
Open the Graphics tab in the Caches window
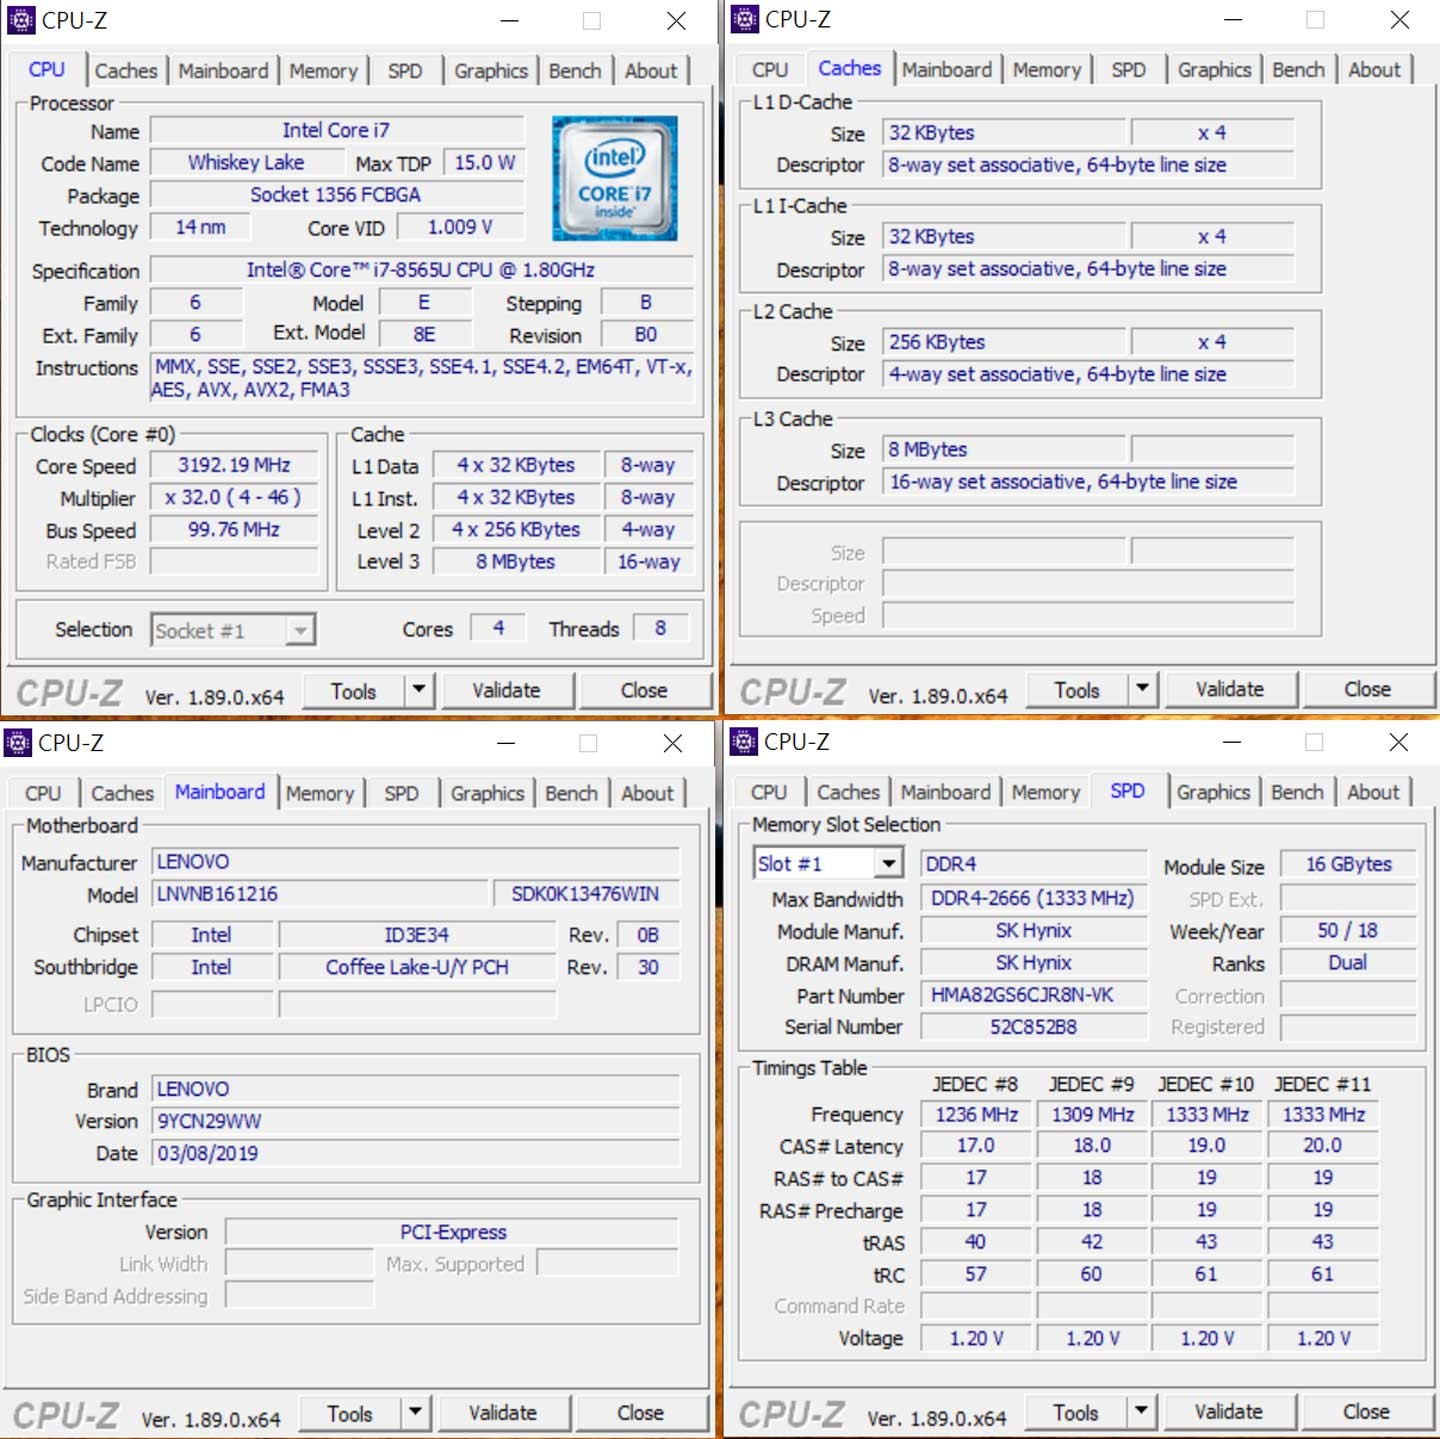[x=1214, y=70]
